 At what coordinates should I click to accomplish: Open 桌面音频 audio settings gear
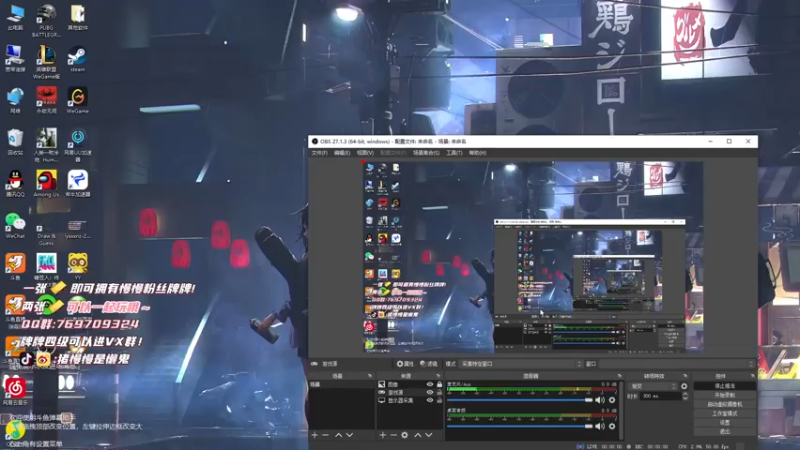point(612,426)
